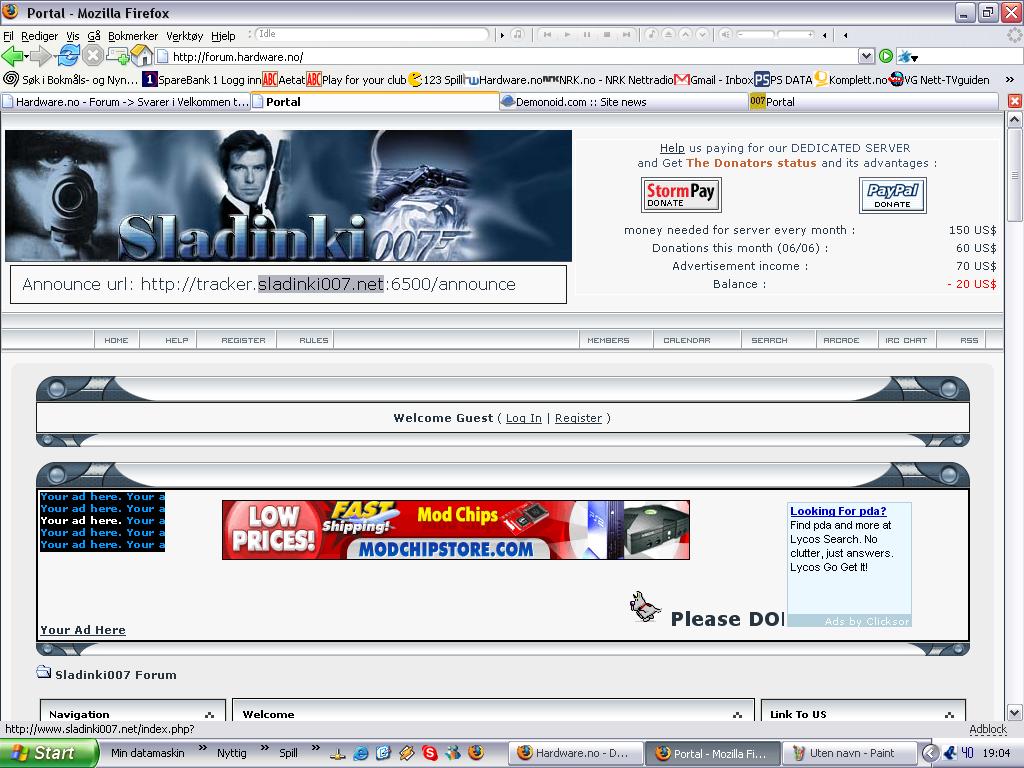The image size is (1024, 768).
Task: Open IRC CHAT in the site nav bar
Action: 906,340
